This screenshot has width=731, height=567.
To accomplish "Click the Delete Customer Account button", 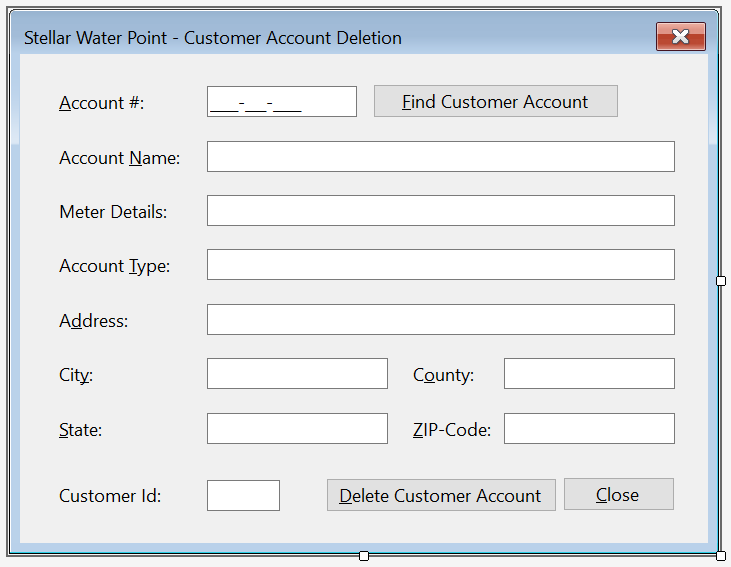I will click(x=441, y=495).
